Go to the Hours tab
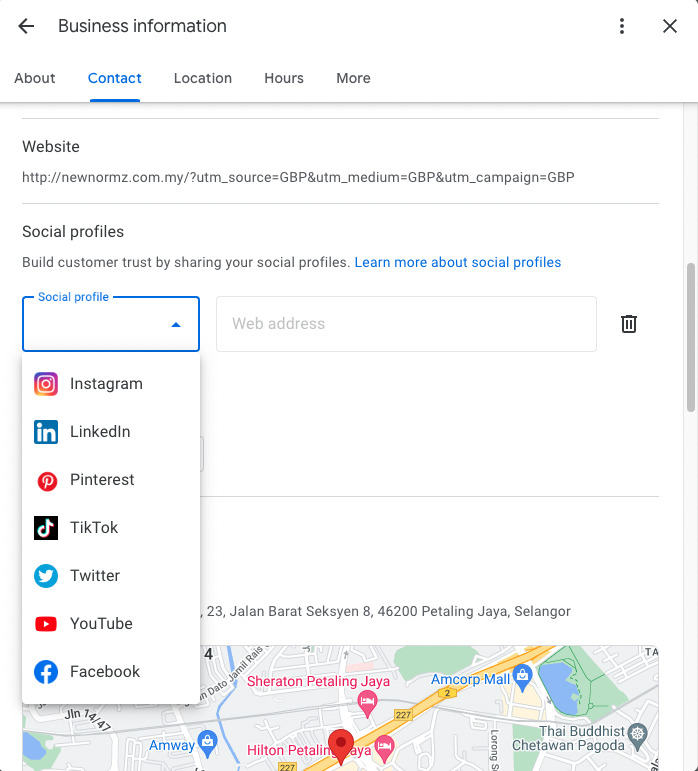 click(284, 78)
